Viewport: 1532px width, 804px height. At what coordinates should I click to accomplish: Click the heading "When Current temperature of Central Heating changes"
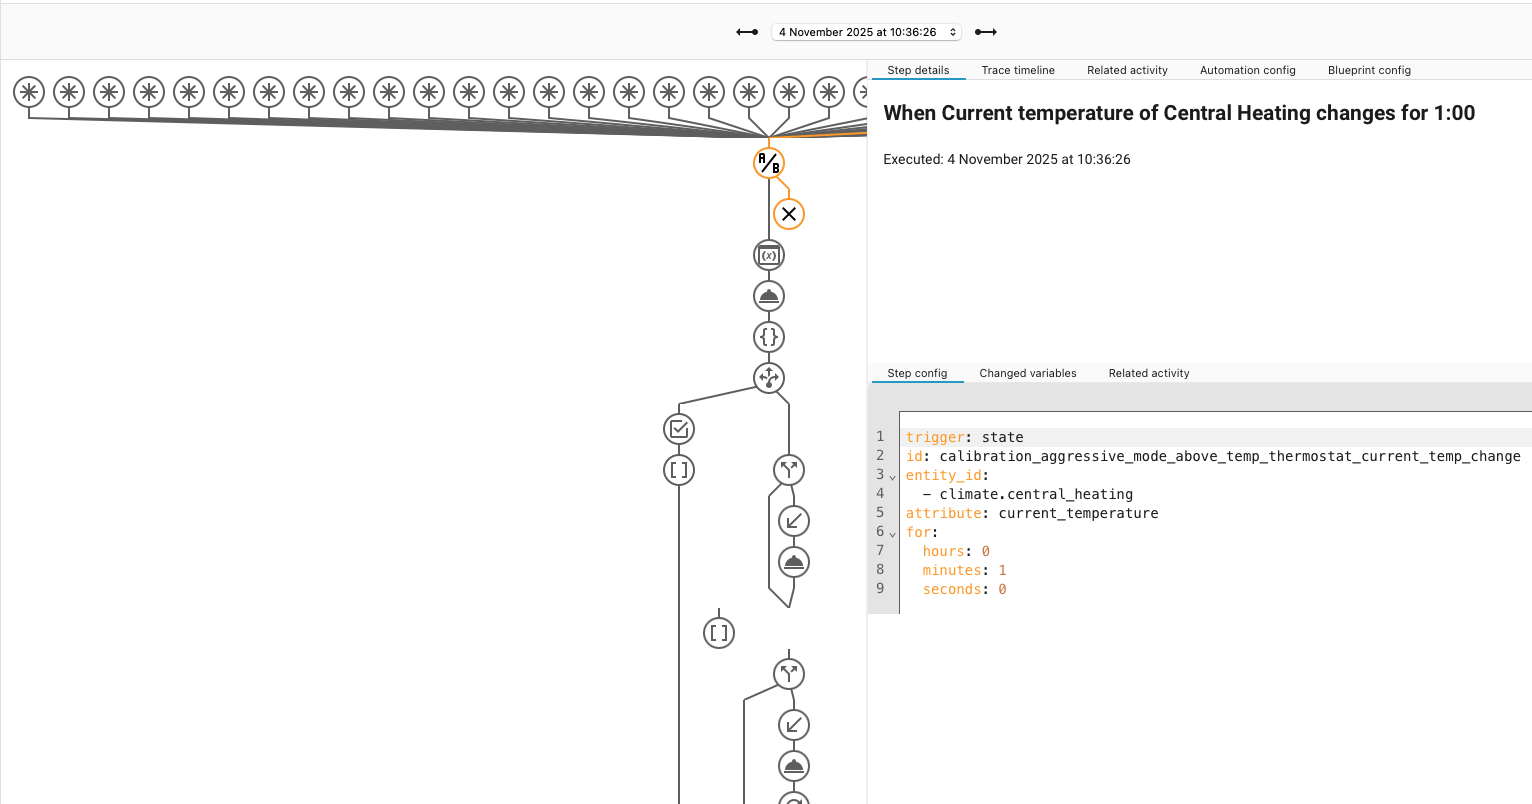pyautogui.click(x=1179, y=113)
